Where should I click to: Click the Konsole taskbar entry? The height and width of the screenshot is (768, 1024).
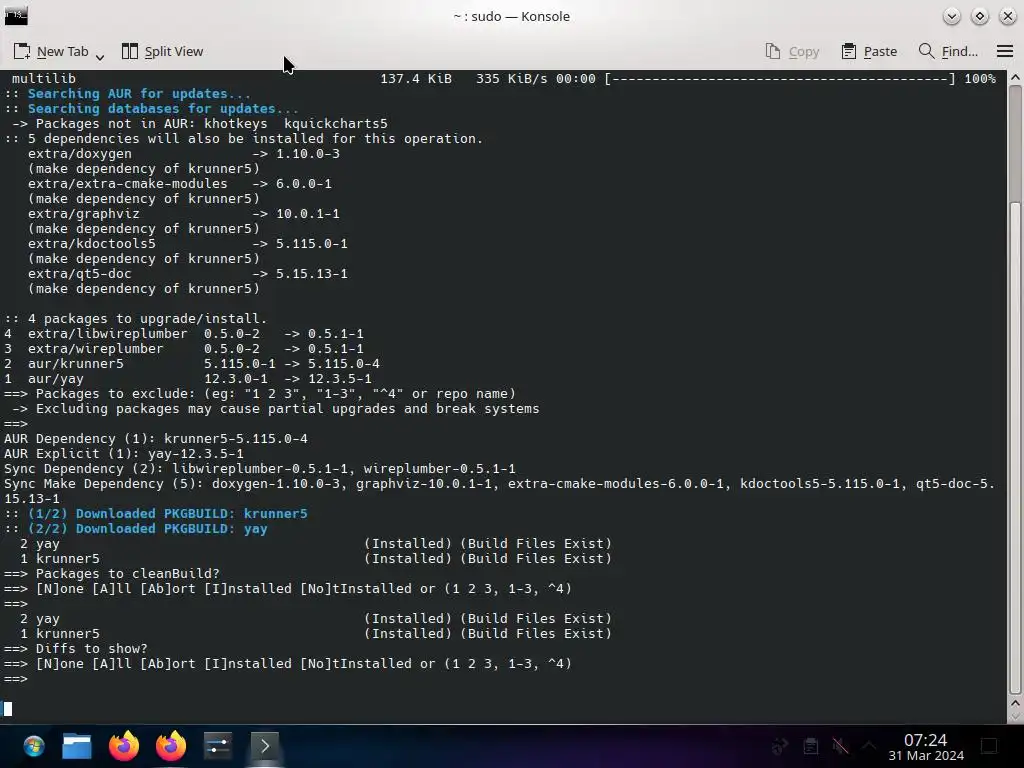(x=264, y=746)
